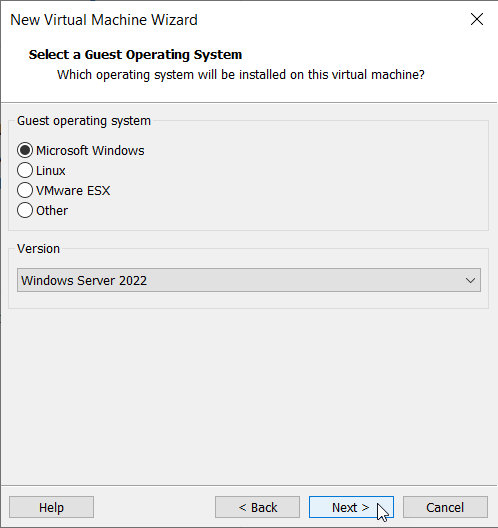This screenshot has height=528, width=498.
Task: Close the wizard with the X icon
Action: [477, 19]
